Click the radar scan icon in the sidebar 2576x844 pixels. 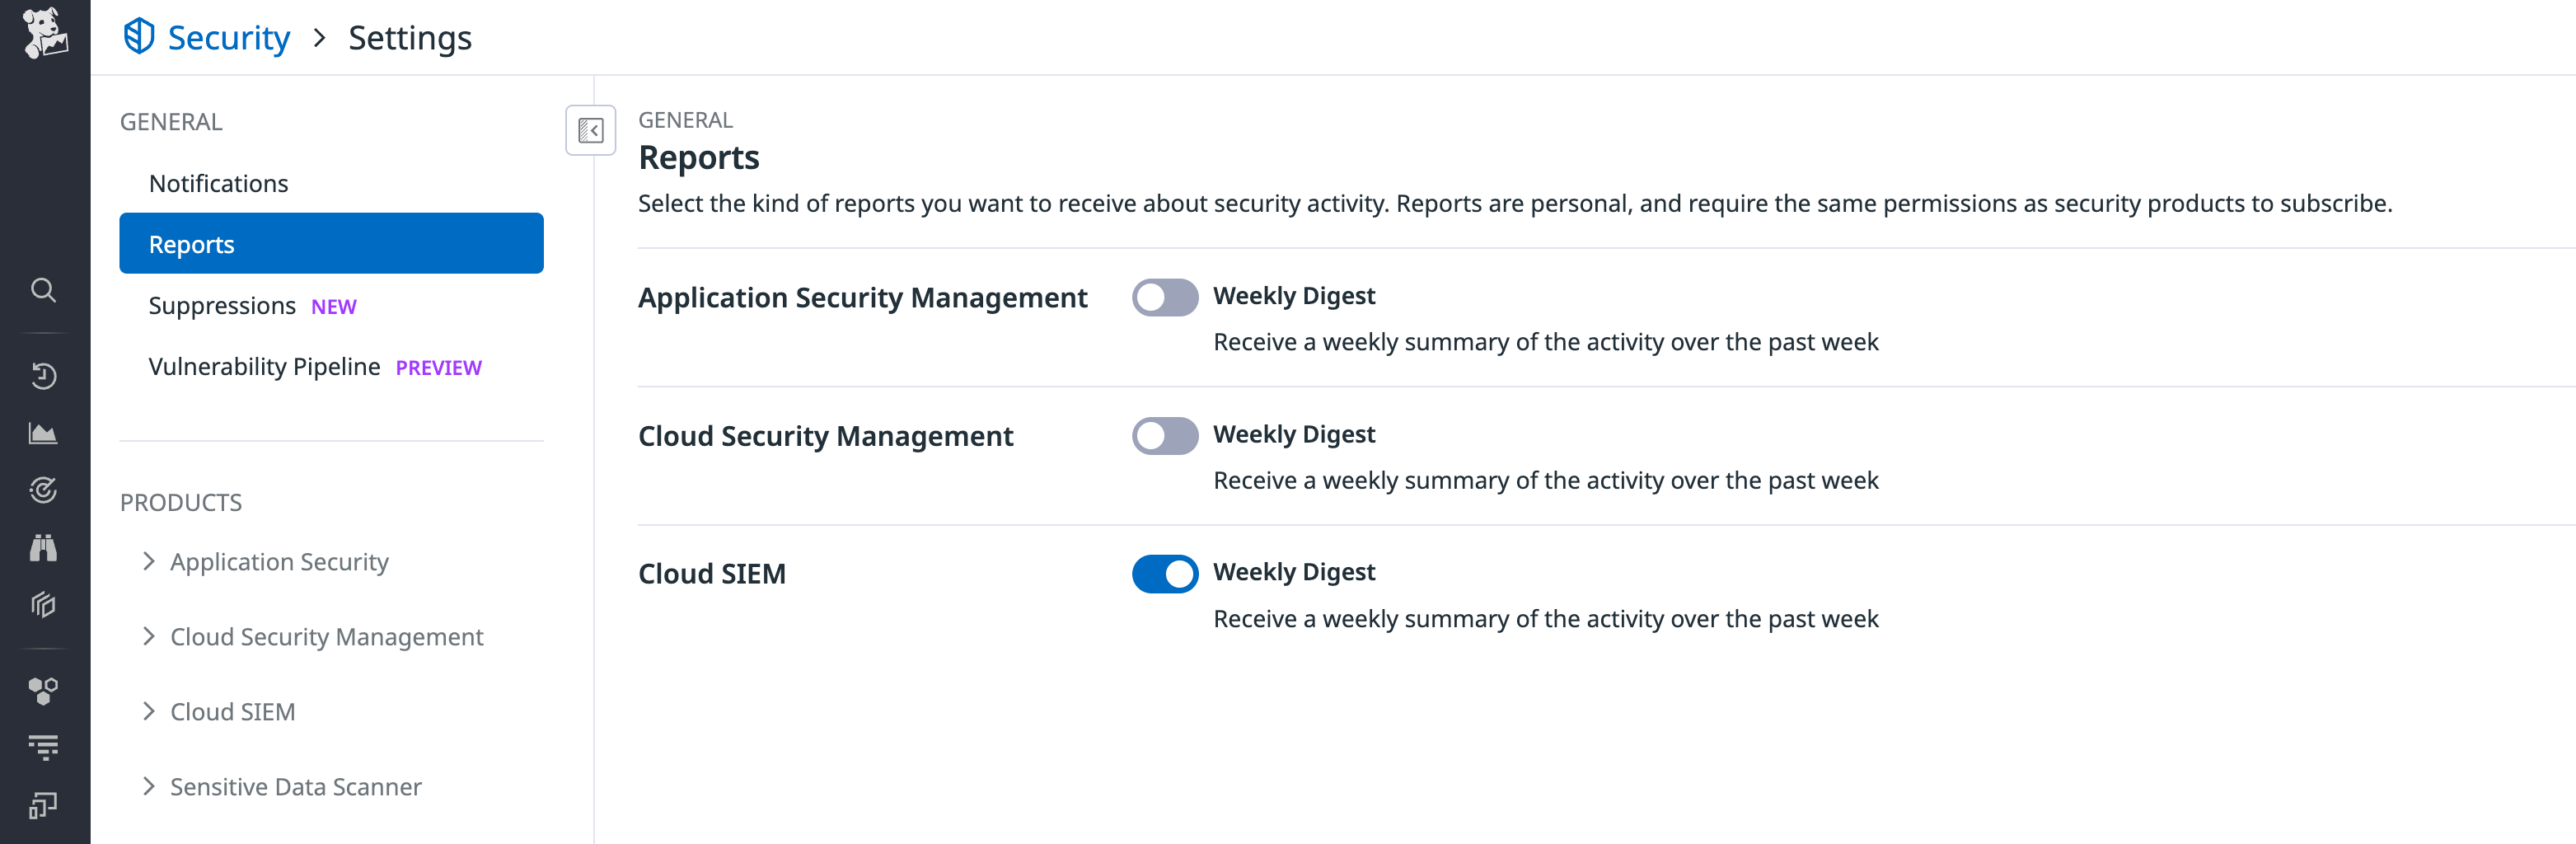(x=44, y=489)
